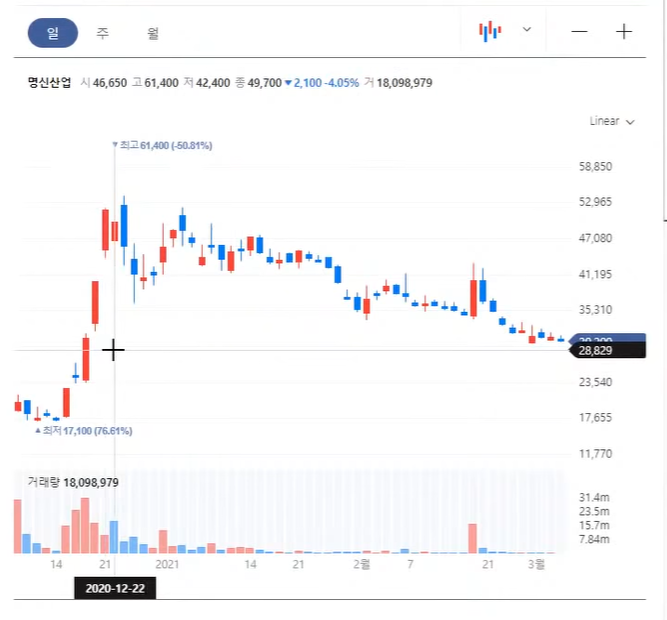The height and width of the screenshot is (620, 667).
Task: Click the change value 2,100 -4.05%
Action: (322, 82)
